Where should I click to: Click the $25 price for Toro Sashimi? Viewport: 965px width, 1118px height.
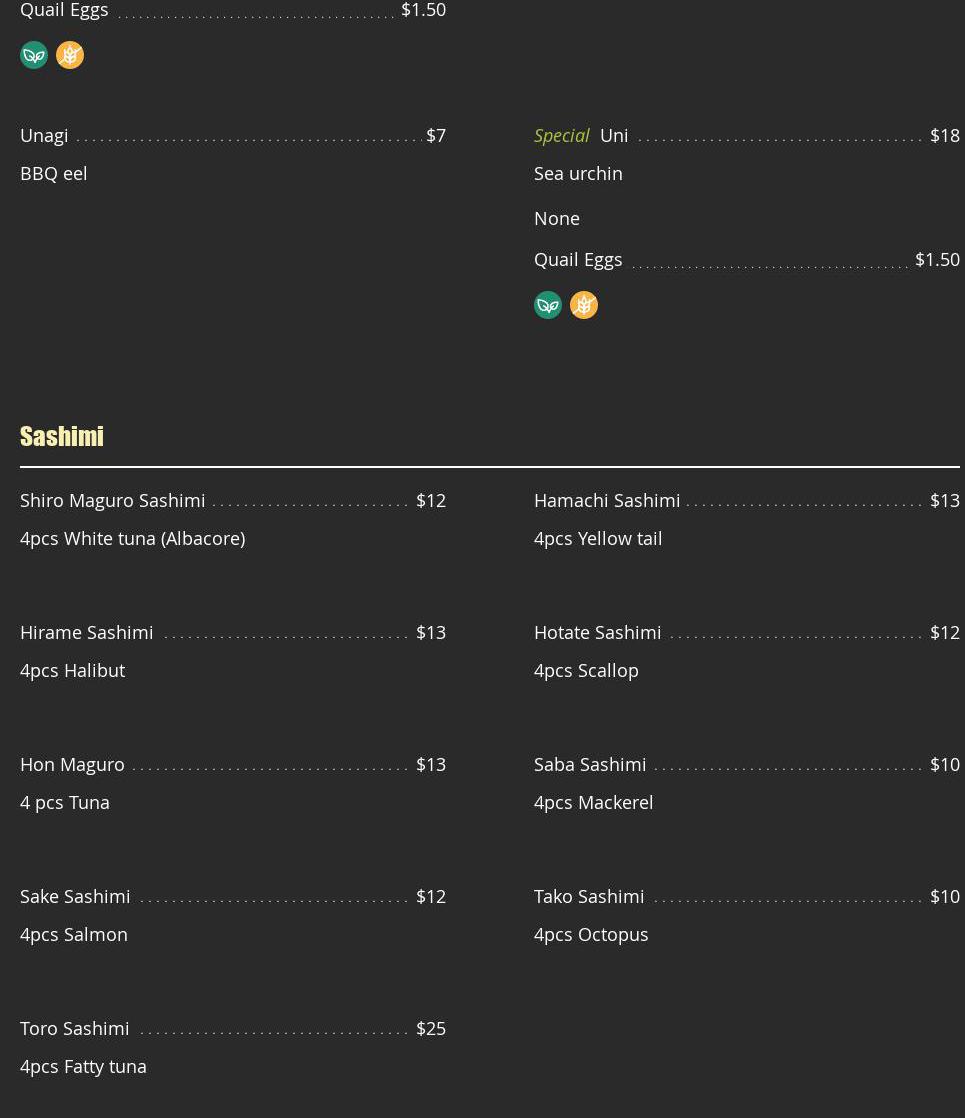431,1028
